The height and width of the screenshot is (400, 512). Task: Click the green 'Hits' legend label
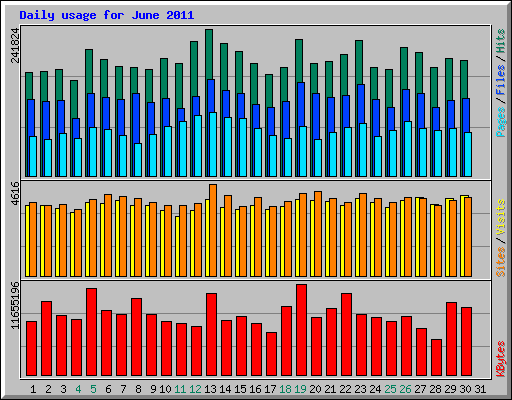501,41
